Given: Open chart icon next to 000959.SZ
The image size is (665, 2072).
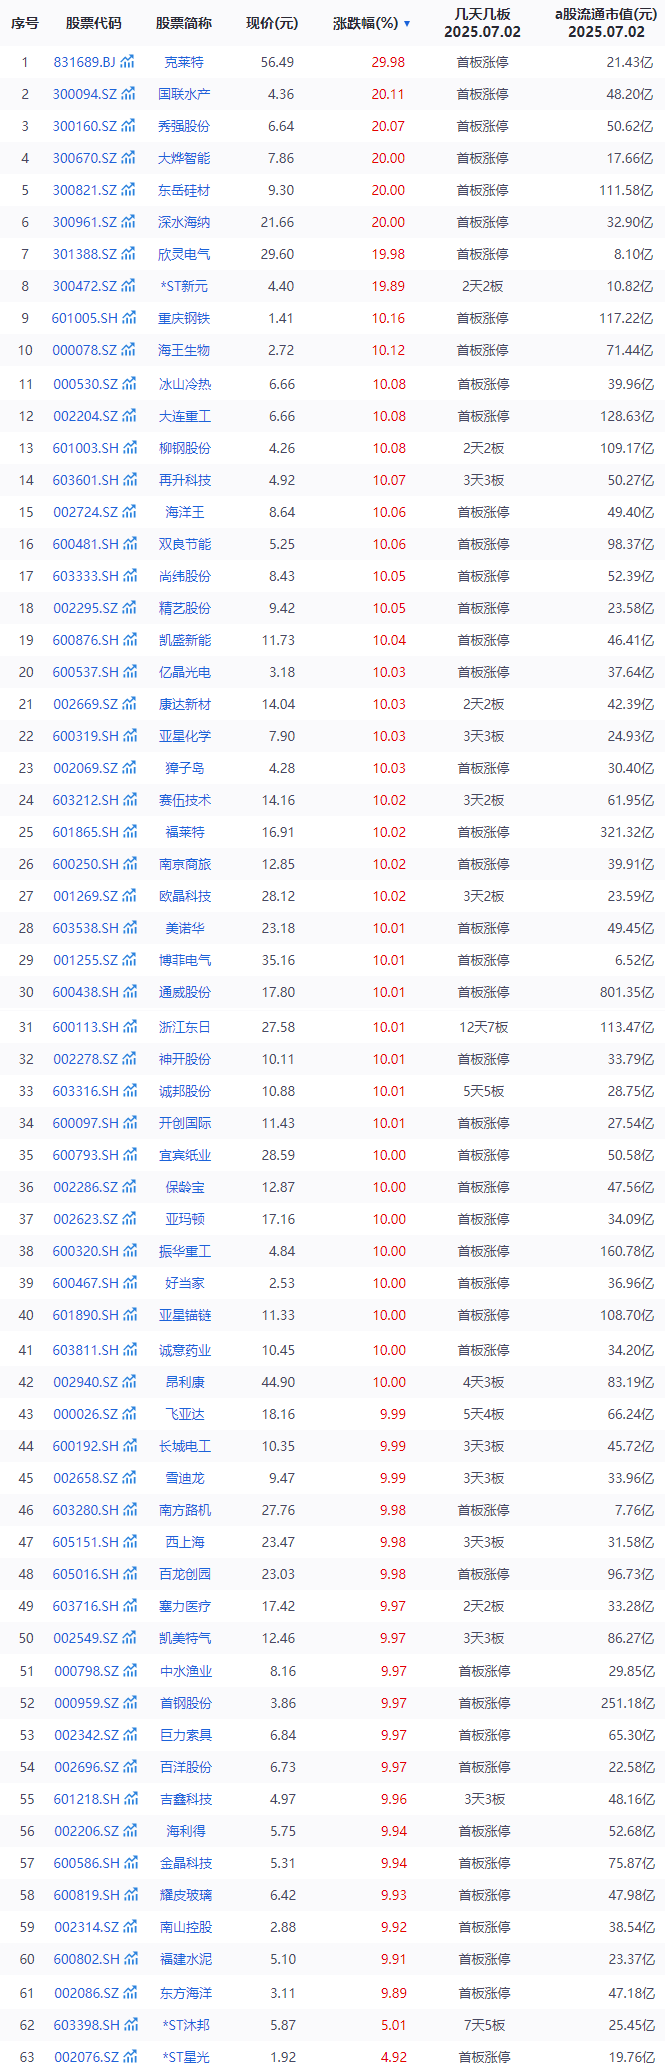Looking at the screenshot, I should (129, 1703).
